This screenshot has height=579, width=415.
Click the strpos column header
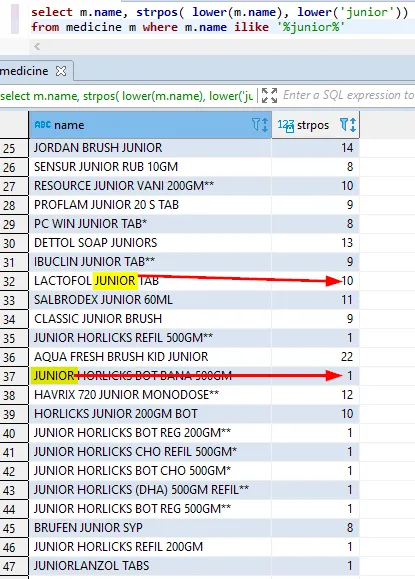pos(315,125)
